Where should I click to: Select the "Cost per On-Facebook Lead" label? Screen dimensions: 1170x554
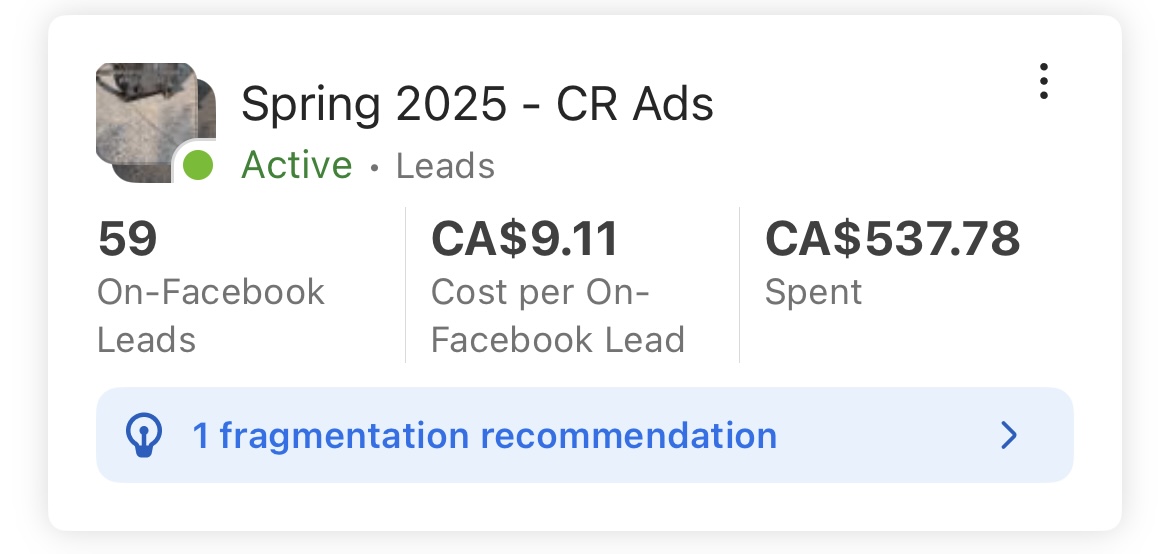click(557, 316)
